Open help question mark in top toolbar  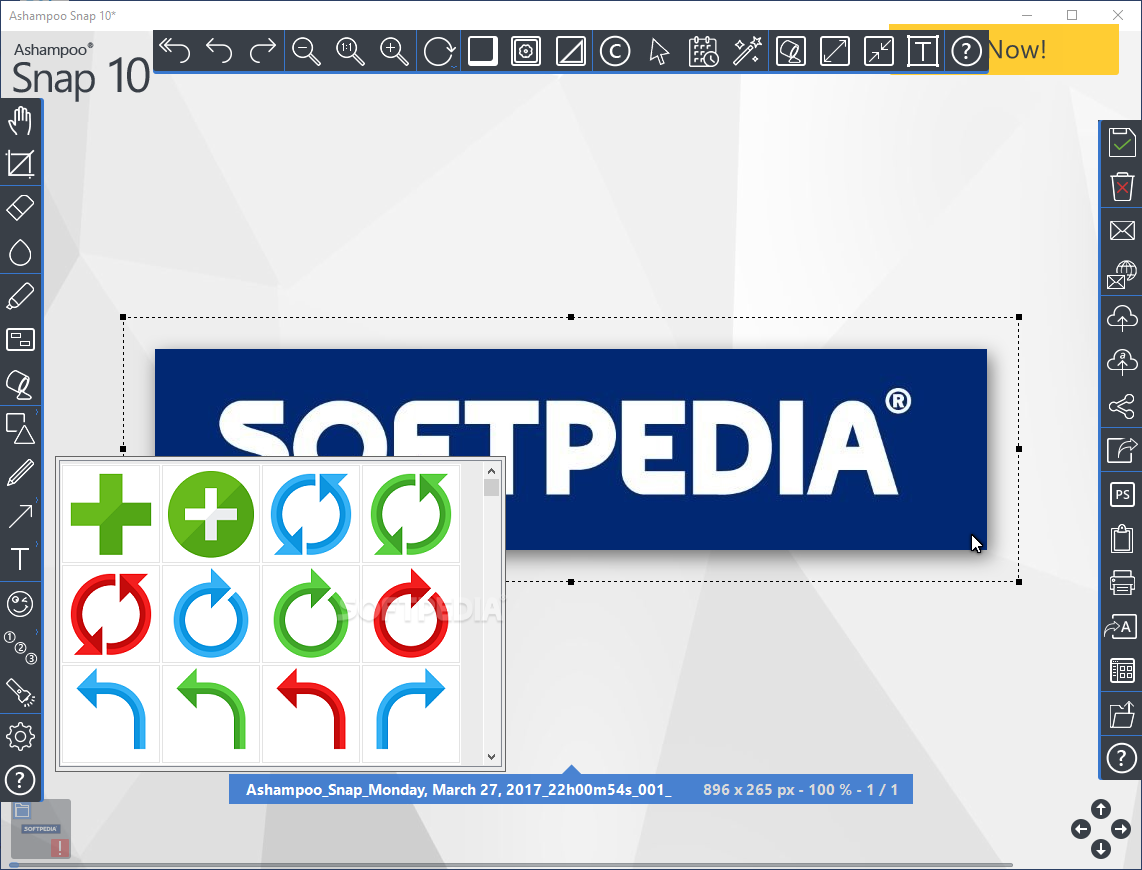click(966, 51)
